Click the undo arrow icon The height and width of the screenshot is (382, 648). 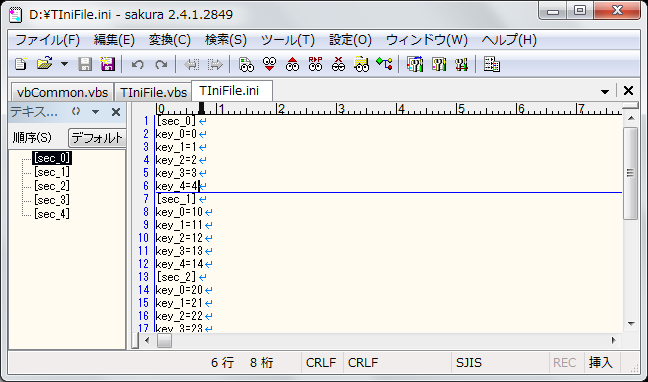point(137,64)
